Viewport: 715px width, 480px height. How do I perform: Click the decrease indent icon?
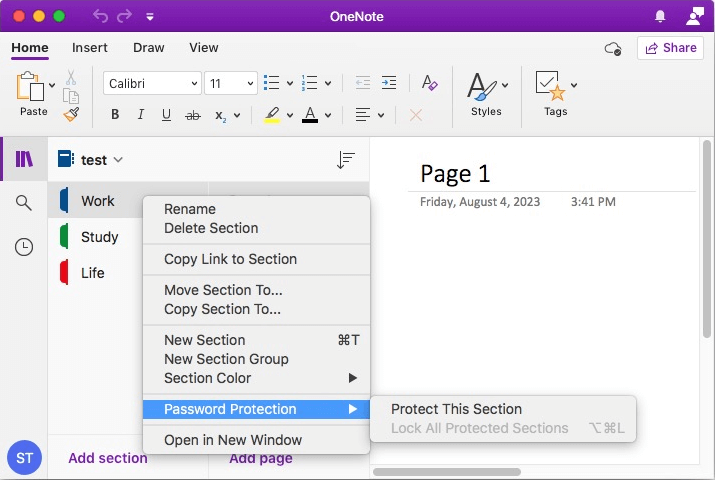(363, 83)
